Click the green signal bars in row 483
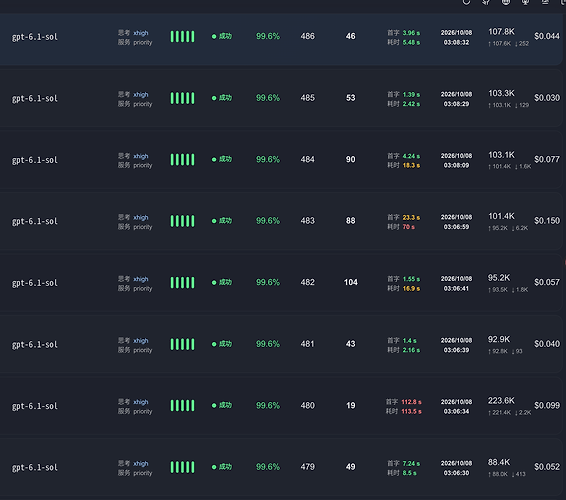 [x=182, y=221]
